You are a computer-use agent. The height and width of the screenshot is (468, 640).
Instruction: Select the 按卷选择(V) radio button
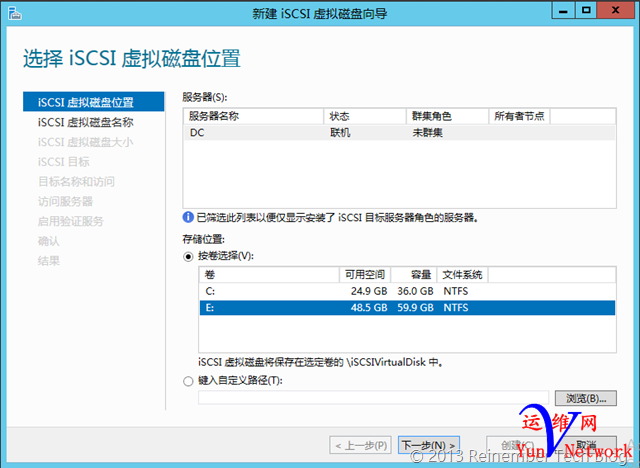[188, 257]
